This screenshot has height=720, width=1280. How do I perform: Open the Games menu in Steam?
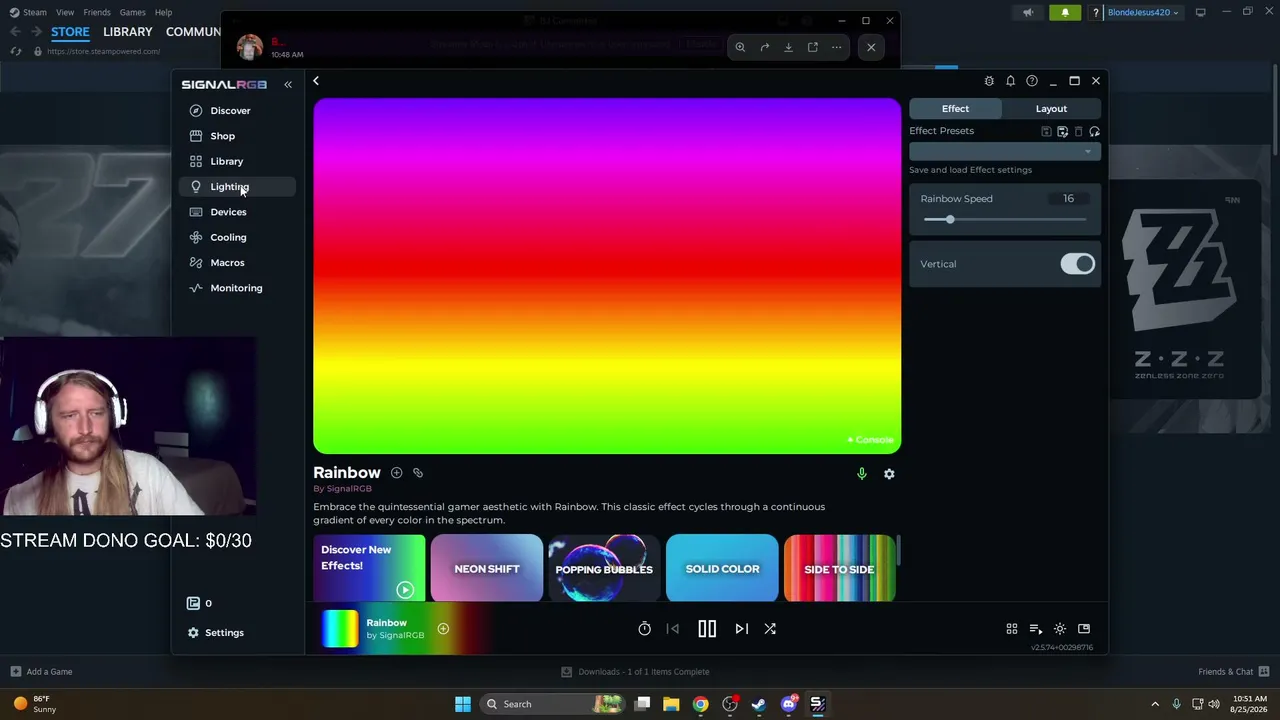[132, 12]
